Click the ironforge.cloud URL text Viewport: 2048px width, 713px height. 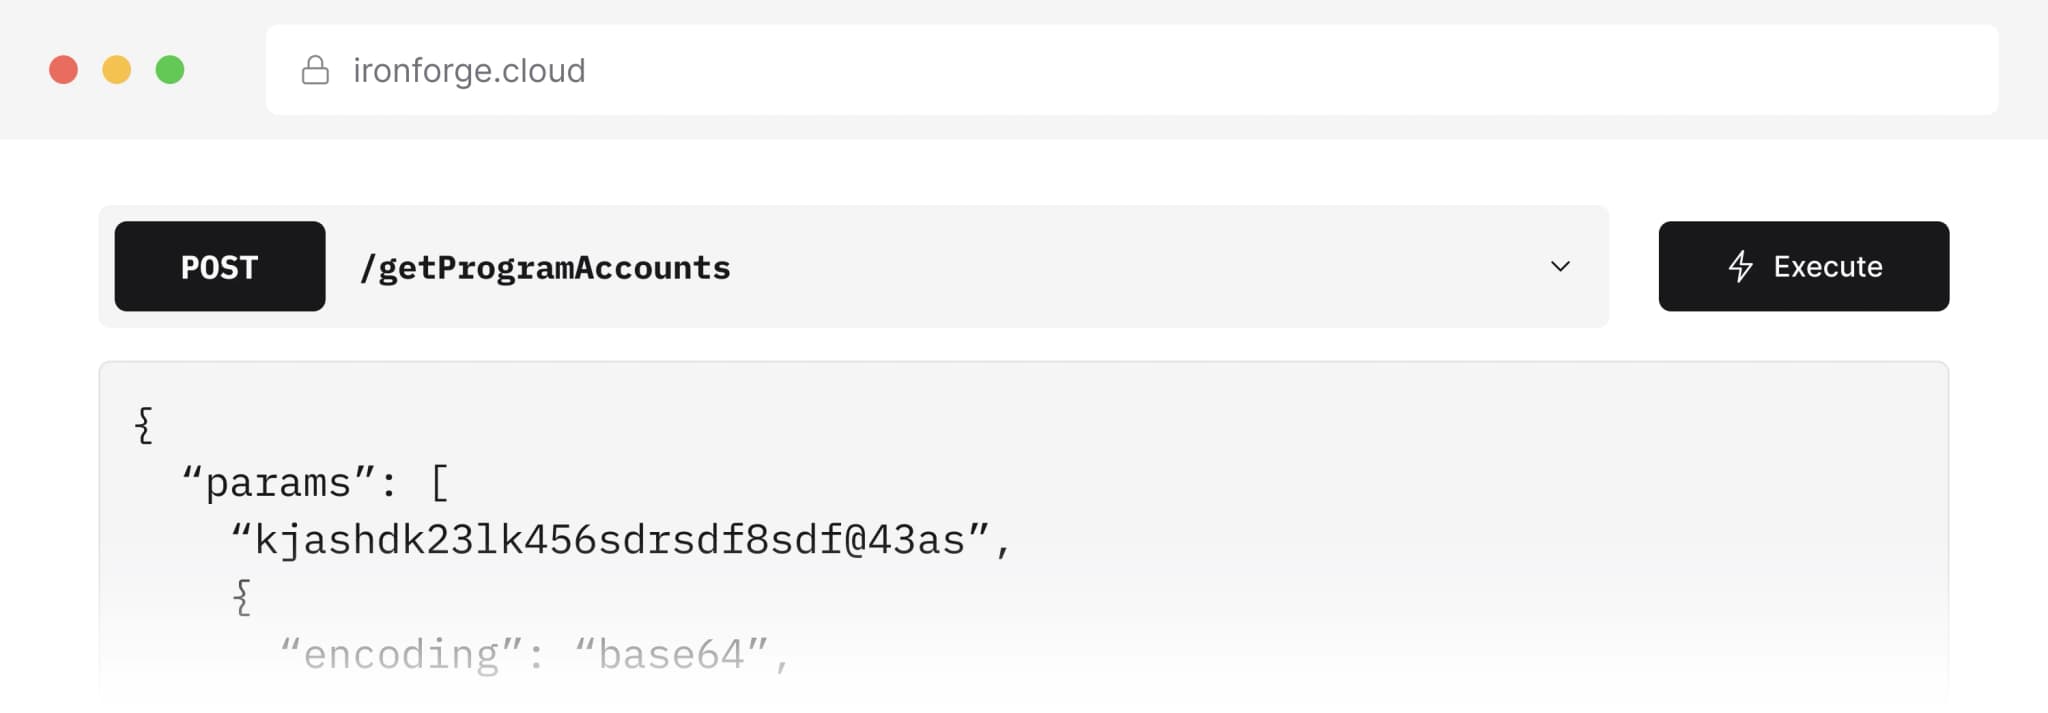click(469, 70)
